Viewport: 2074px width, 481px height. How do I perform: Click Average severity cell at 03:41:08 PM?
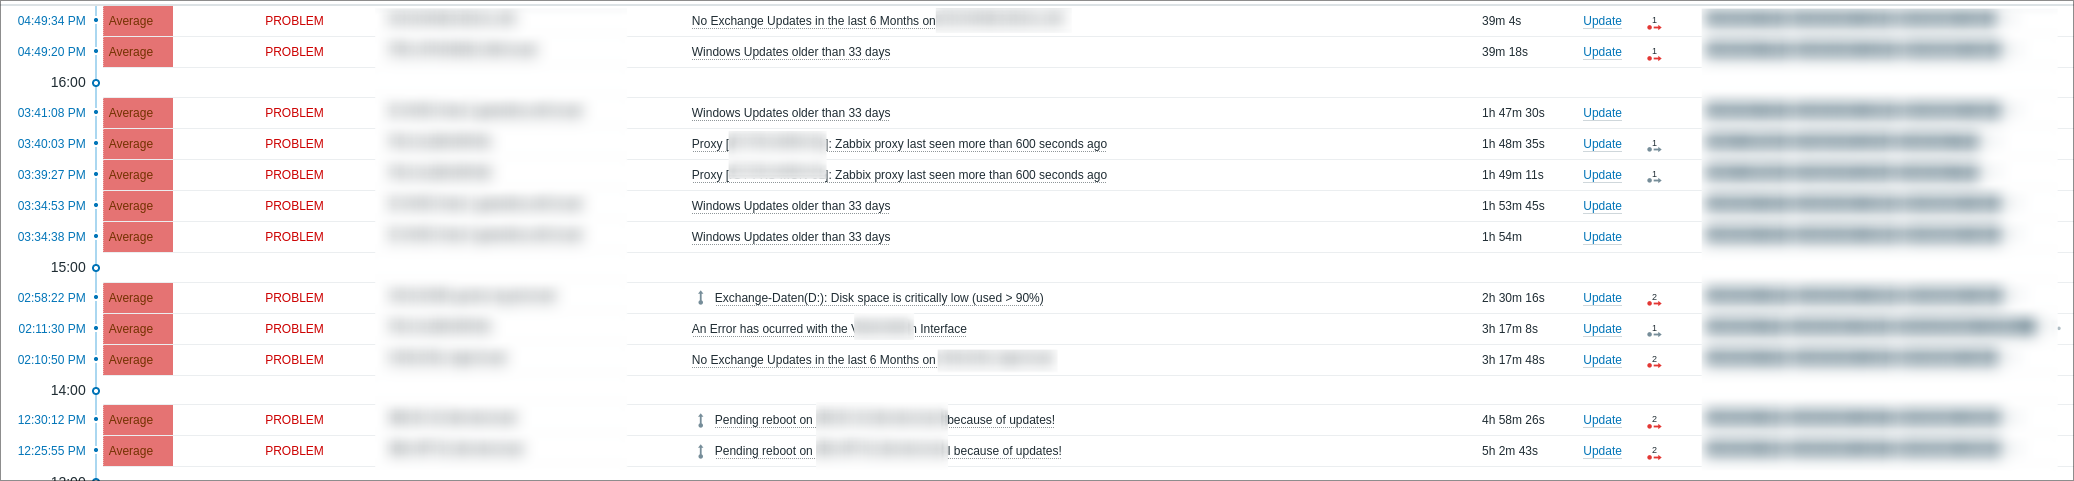click(x=138, y=113)
